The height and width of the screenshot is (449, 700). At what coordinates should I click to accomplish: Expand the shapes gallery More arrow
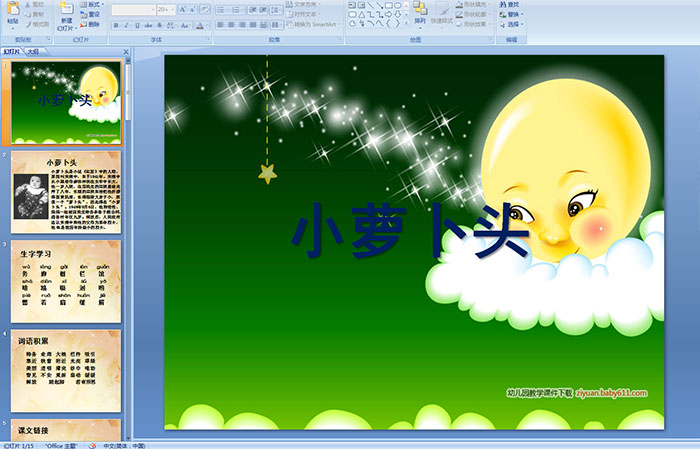[406, 23]
